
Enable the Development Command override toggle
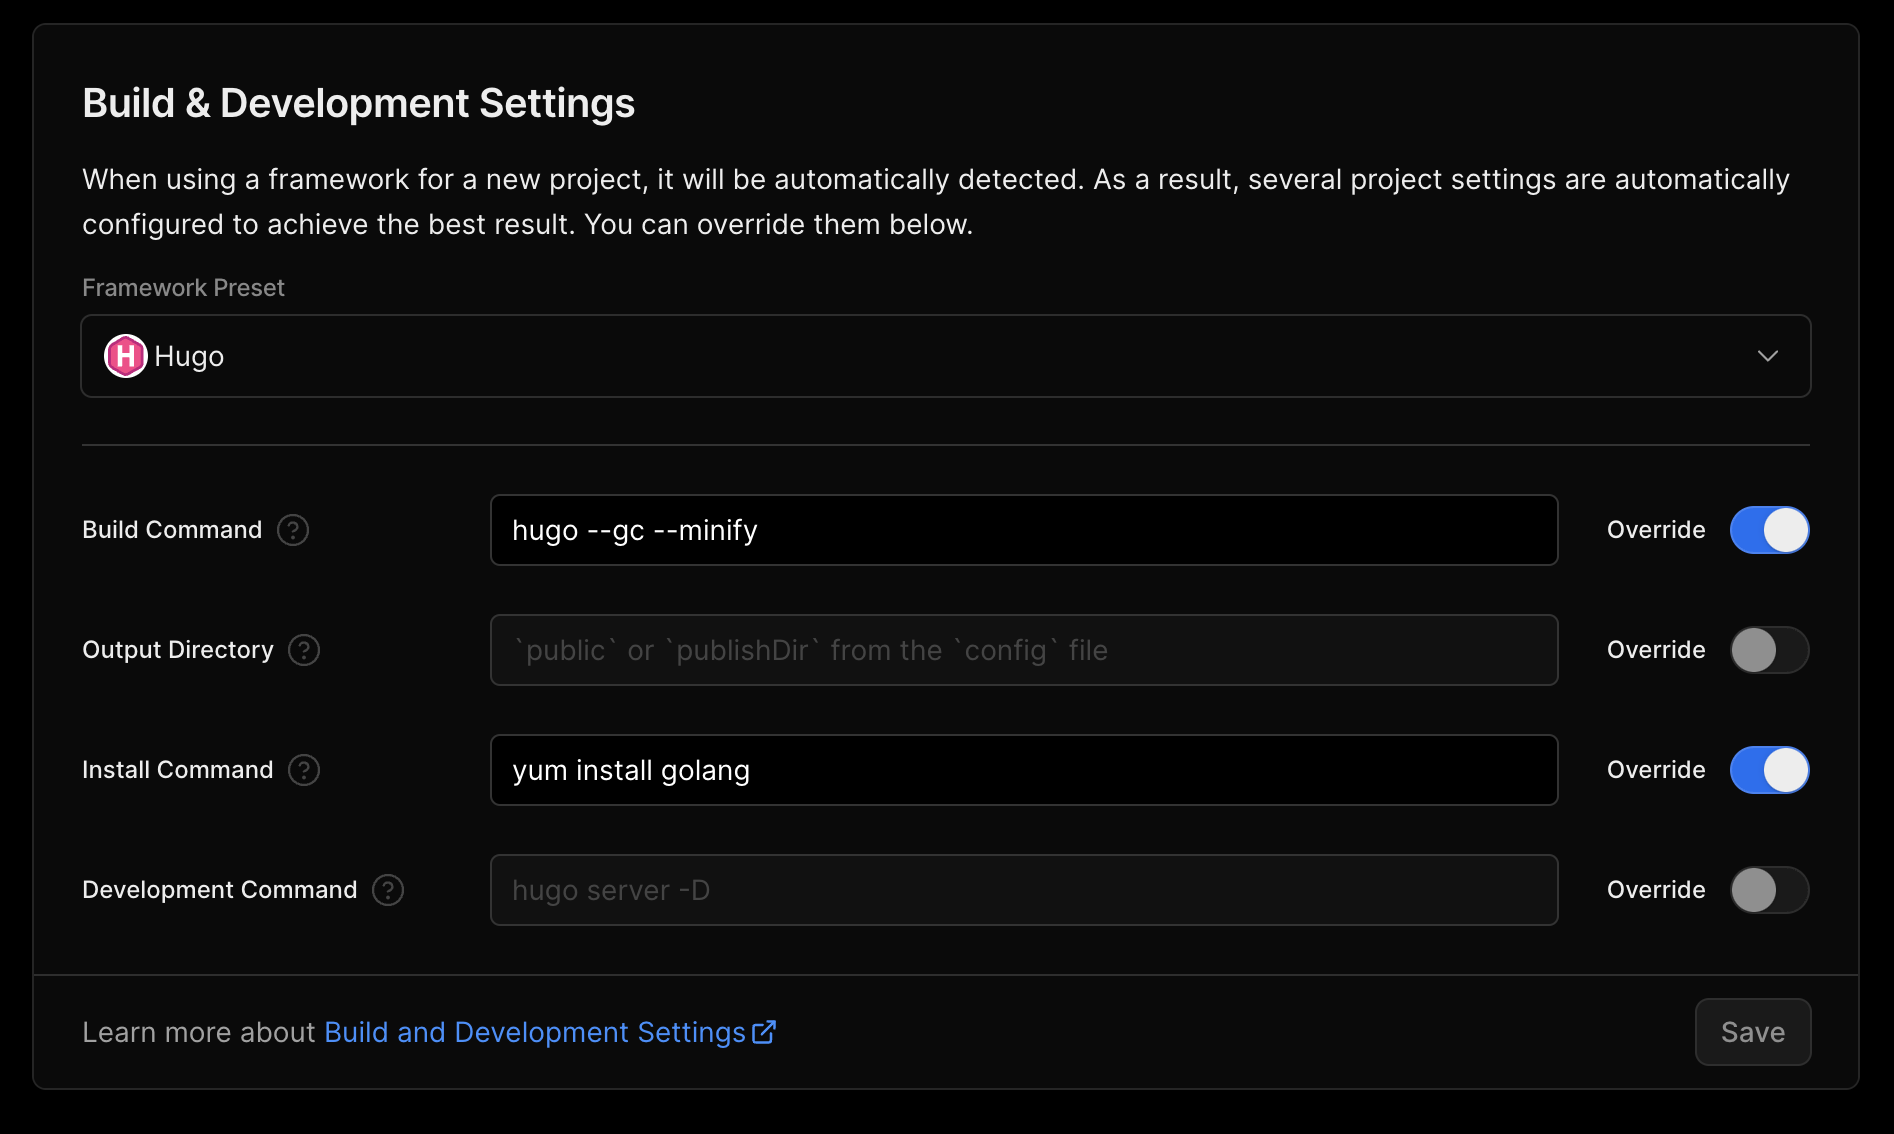point(1769,890)
